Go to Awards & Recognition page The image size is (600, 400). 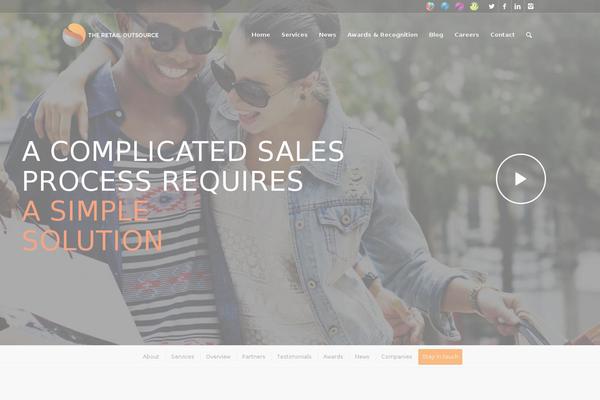(x=382, y=35)
